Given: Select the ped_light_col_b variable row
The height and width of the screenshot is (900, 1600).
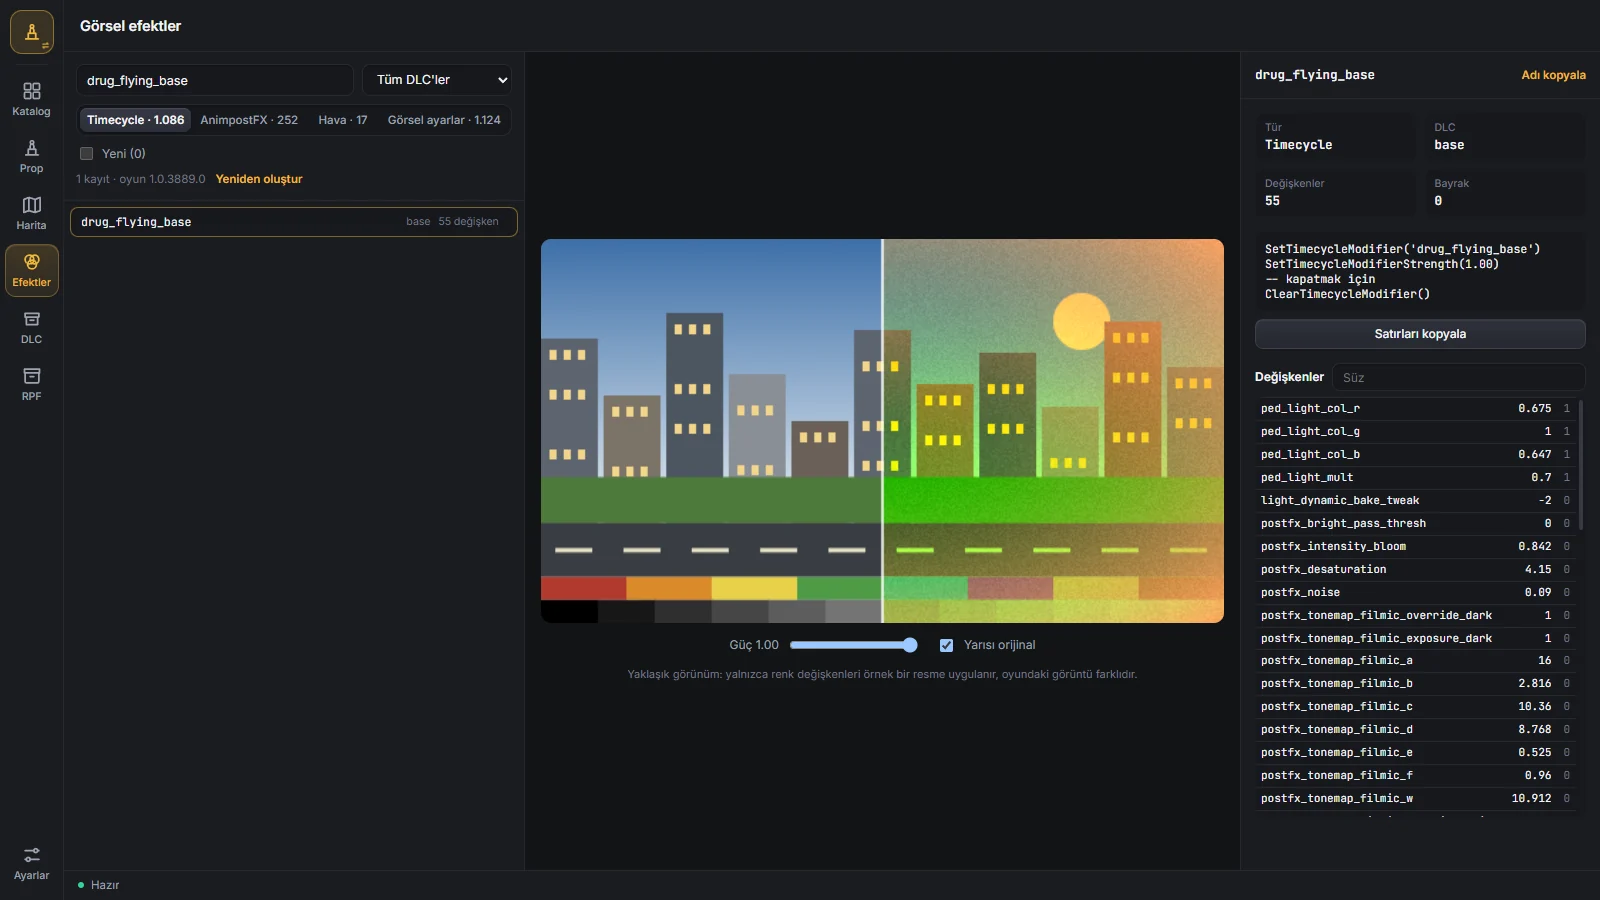Looking at the screenshot, I should [1415, 454].
